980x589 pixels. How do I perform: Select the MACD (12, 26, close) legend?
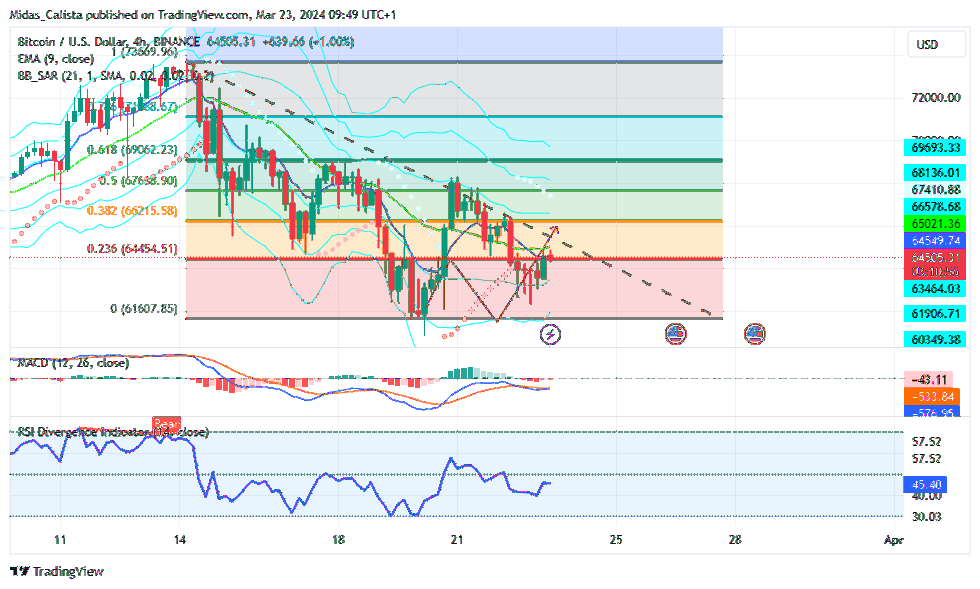(73, 363)
